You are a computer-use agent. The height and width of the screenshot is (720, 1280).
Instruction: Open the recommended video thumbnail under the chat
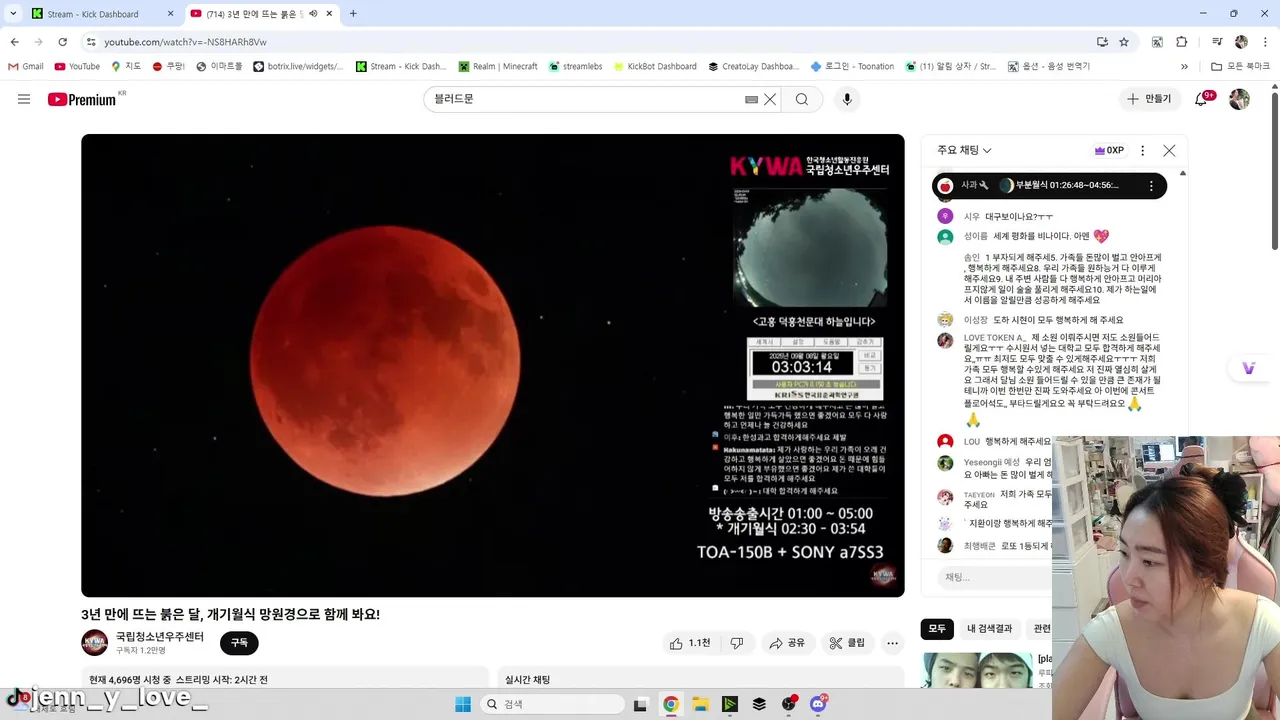pyautogui.click(x=977, y=670)
